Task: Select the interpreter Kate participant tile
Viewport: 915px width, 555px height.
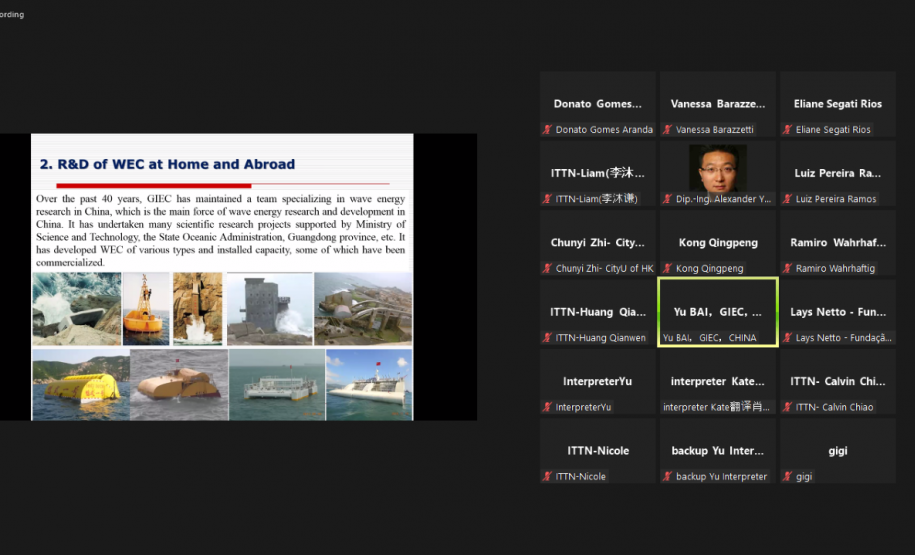Action: (717, 381)
